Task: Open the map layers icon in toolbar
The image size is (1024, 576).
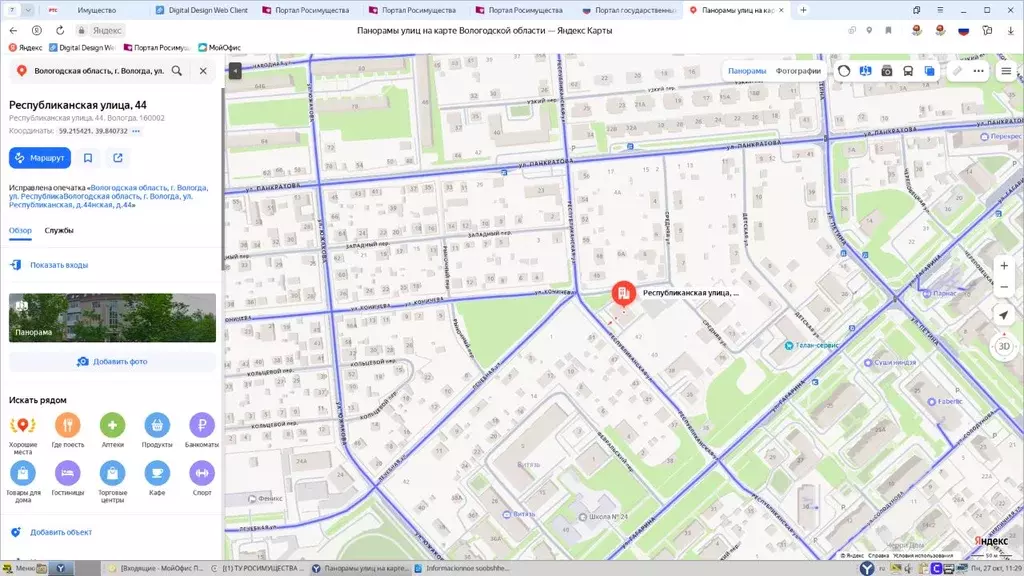Action: pos(931,71)
